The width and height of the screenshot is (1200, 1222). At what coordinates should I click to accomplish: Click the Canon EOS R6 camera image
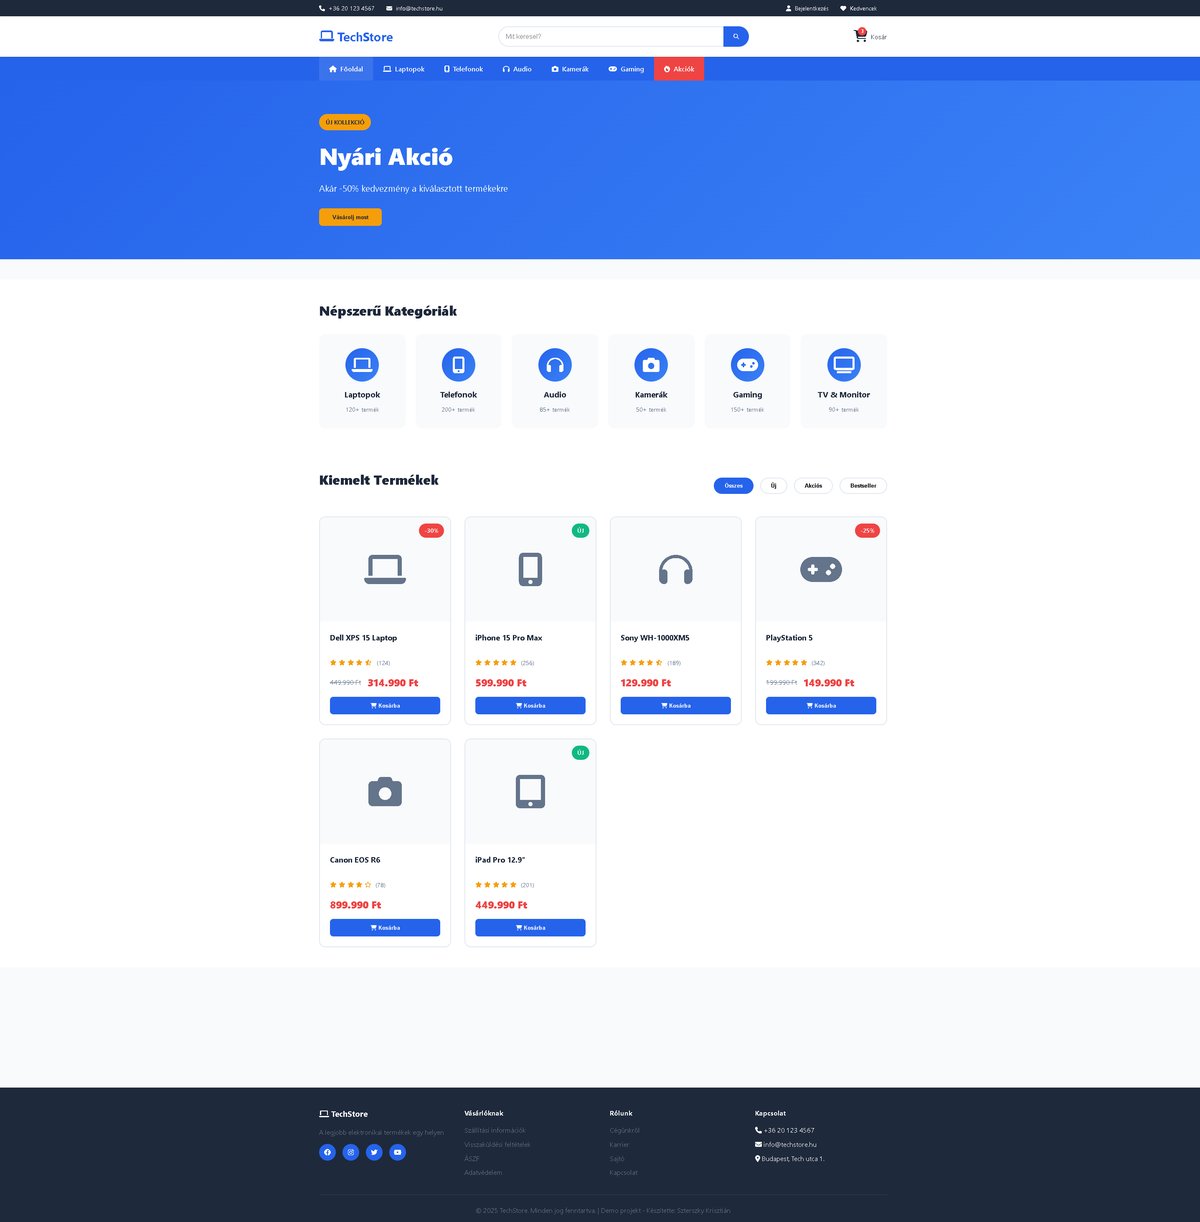(x=385, y=792)
